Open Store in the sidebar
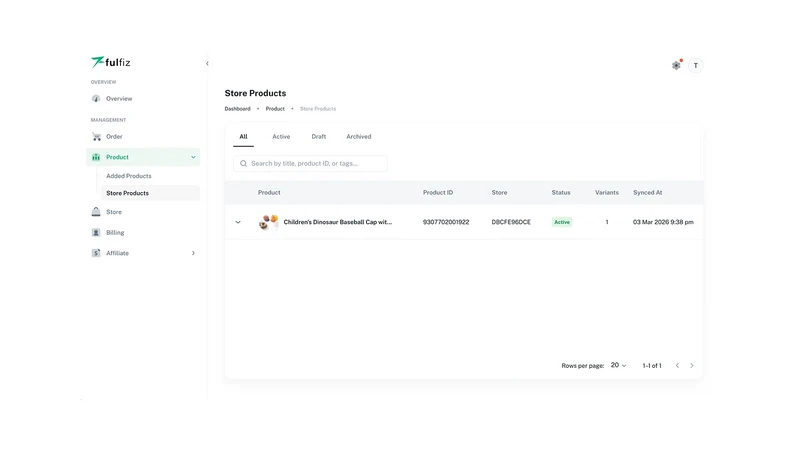 [143, 212]
